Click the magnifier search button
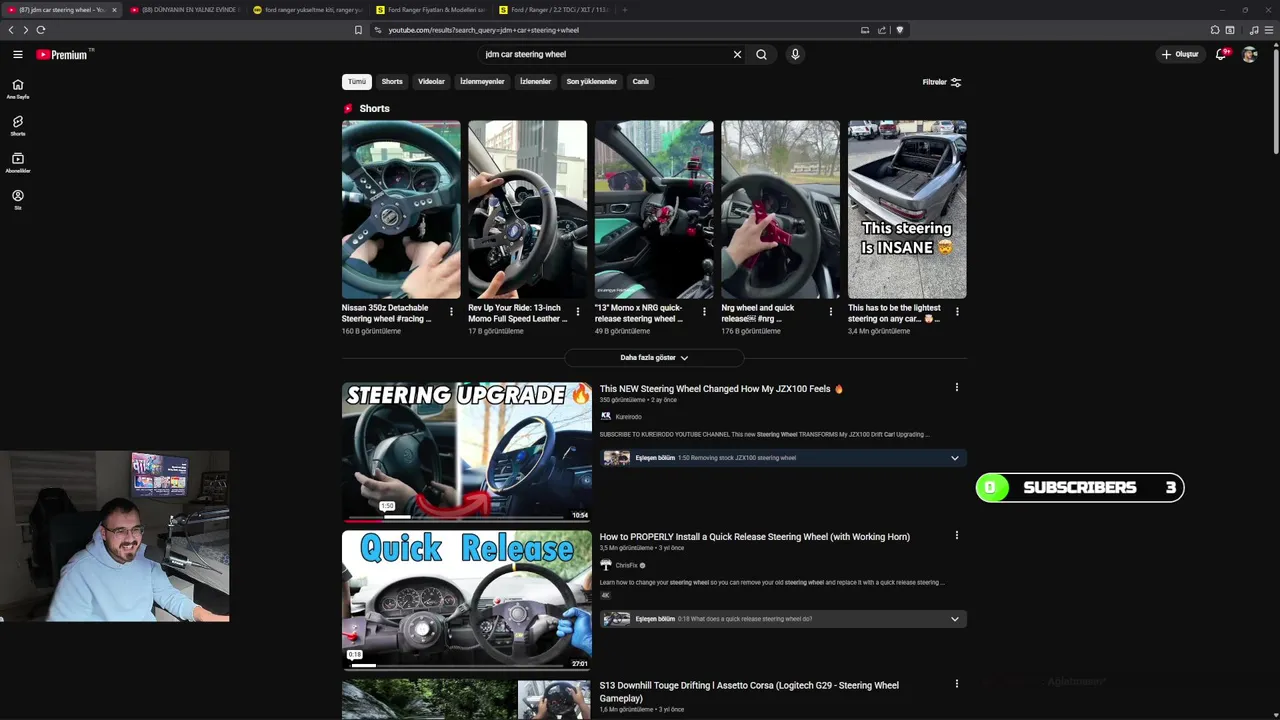 pos(761,55)
